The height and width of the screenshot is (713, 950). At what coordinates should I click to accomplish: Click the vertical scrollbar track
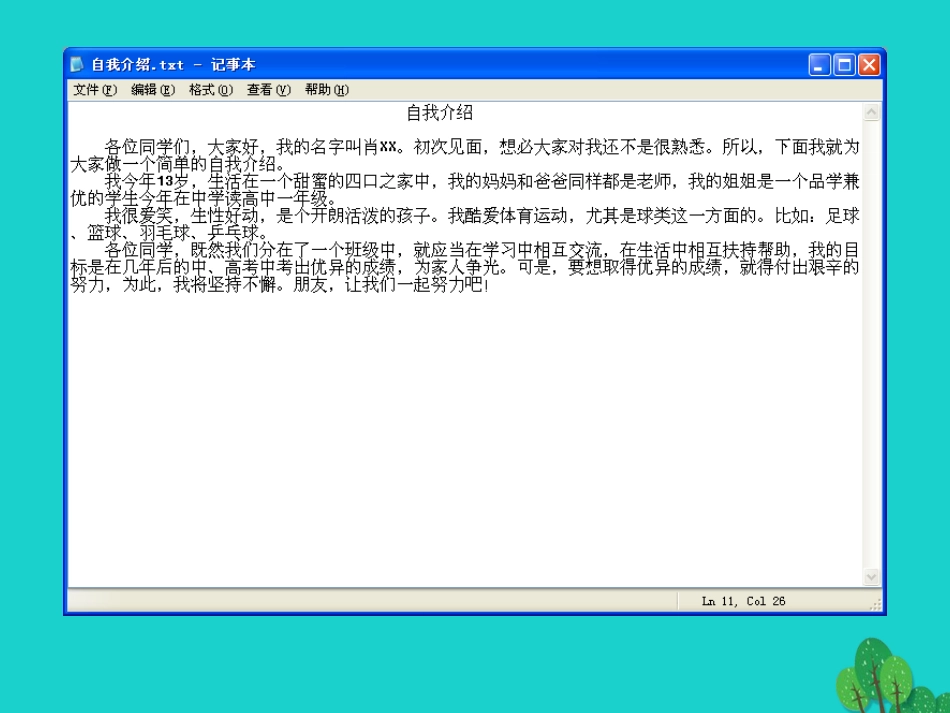(871, 344)
